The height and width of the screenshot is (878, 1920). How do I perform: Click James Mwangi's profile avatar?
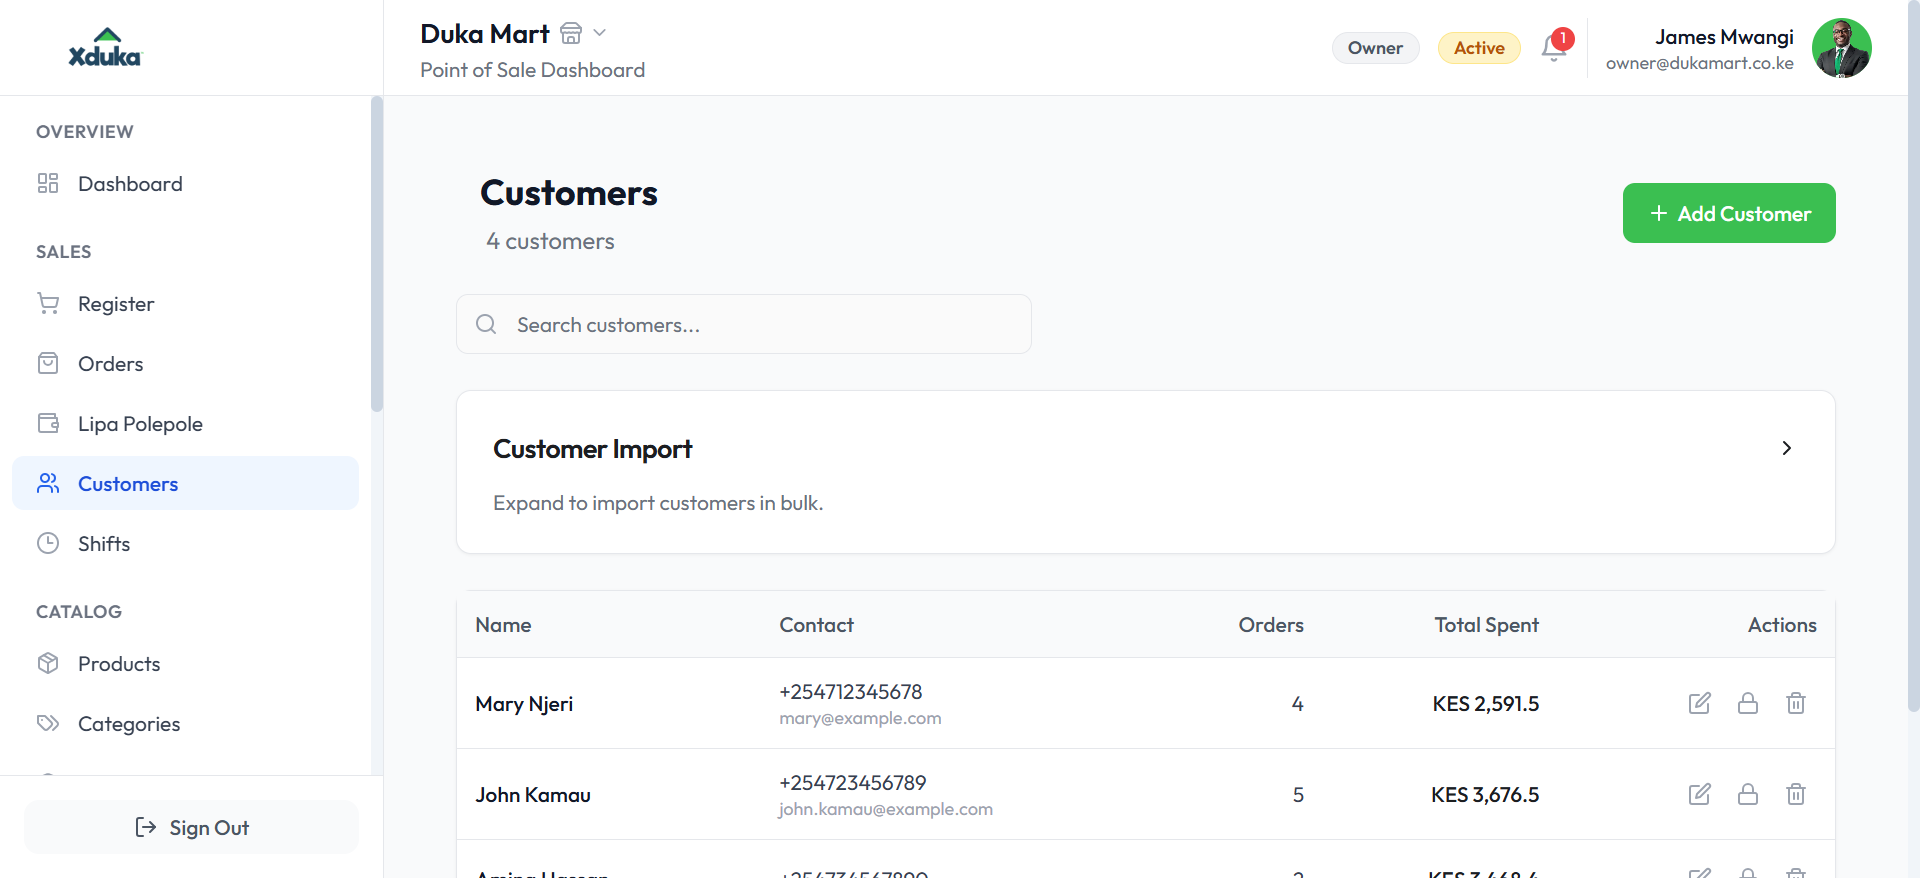tap(1841, 48)
